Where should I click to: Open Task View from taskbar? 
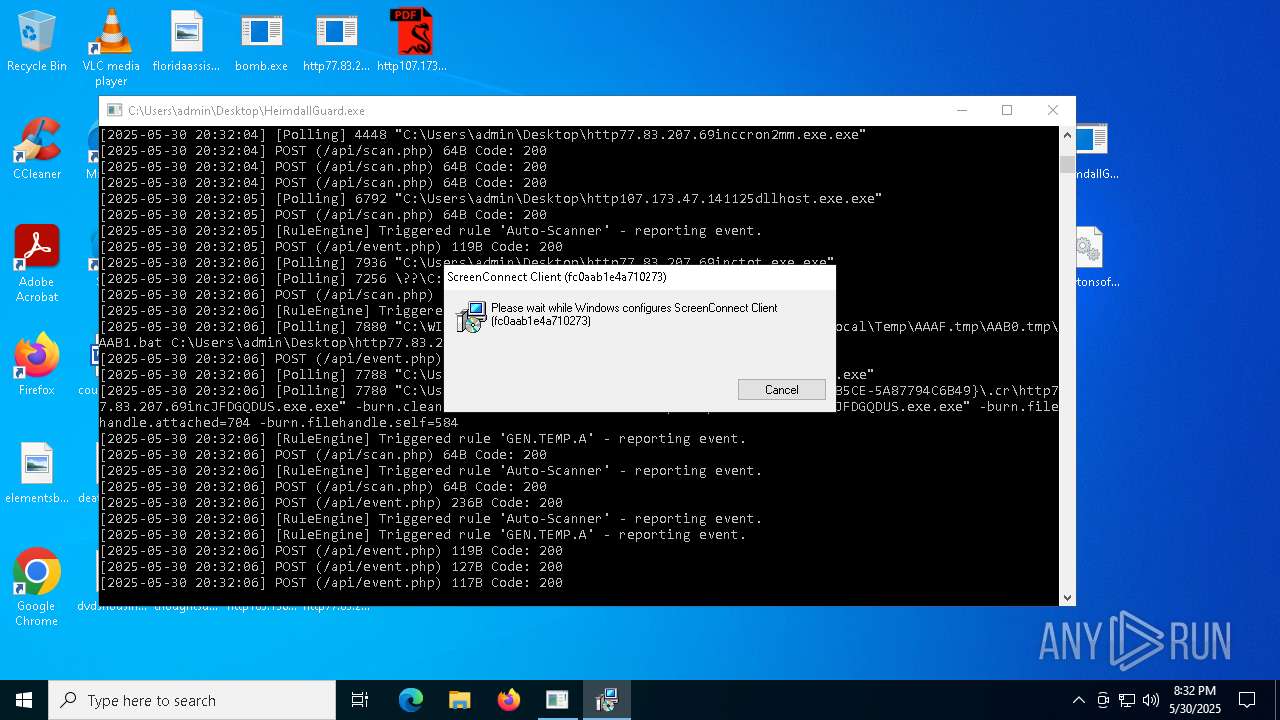pos(360,700)
